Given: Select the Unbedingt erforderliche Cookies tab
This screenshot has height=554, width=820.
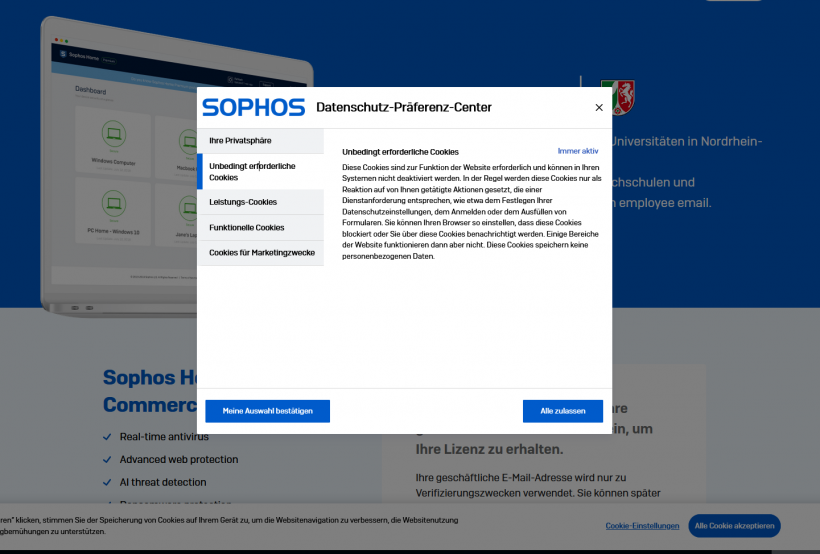Looking at the screenshot, I should click(x=261, y=172).
